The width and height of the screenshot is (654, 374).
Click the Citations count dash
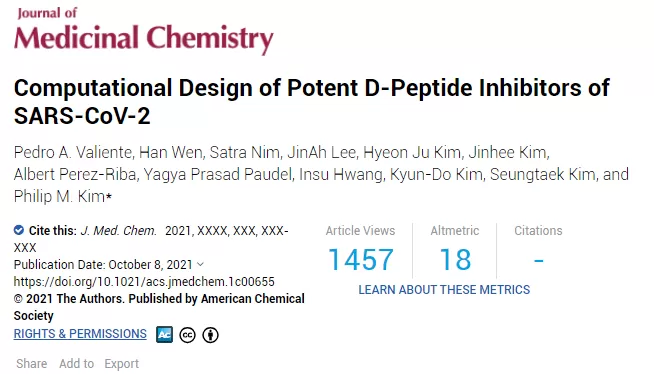[538, 261]
